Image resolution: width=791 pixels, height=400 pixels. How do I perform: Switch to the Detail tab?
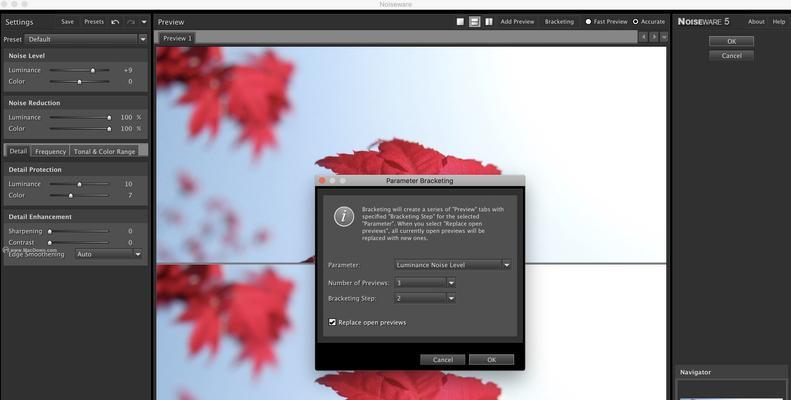click(18, 151)
